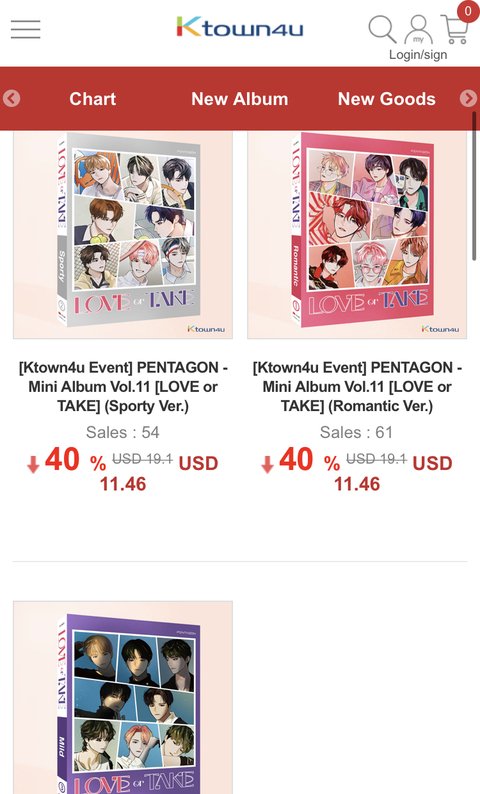Screen dimensions: 480x794
Task: Click the cart item count badge
Action: click(x=468, y=10)
